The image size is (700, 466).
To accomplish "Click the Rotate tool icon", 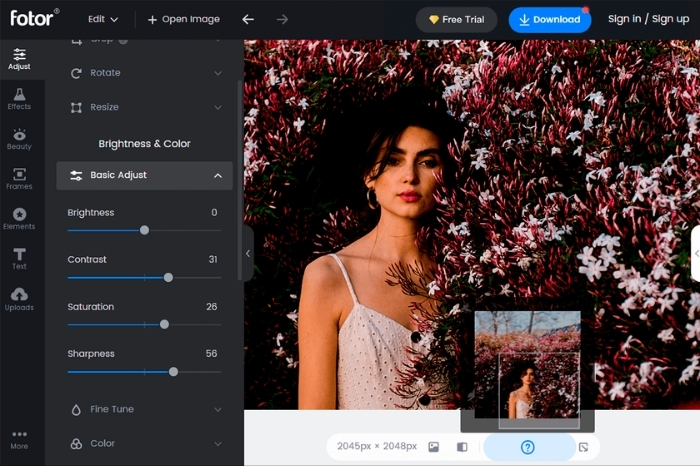I will (x=76, y=73).
